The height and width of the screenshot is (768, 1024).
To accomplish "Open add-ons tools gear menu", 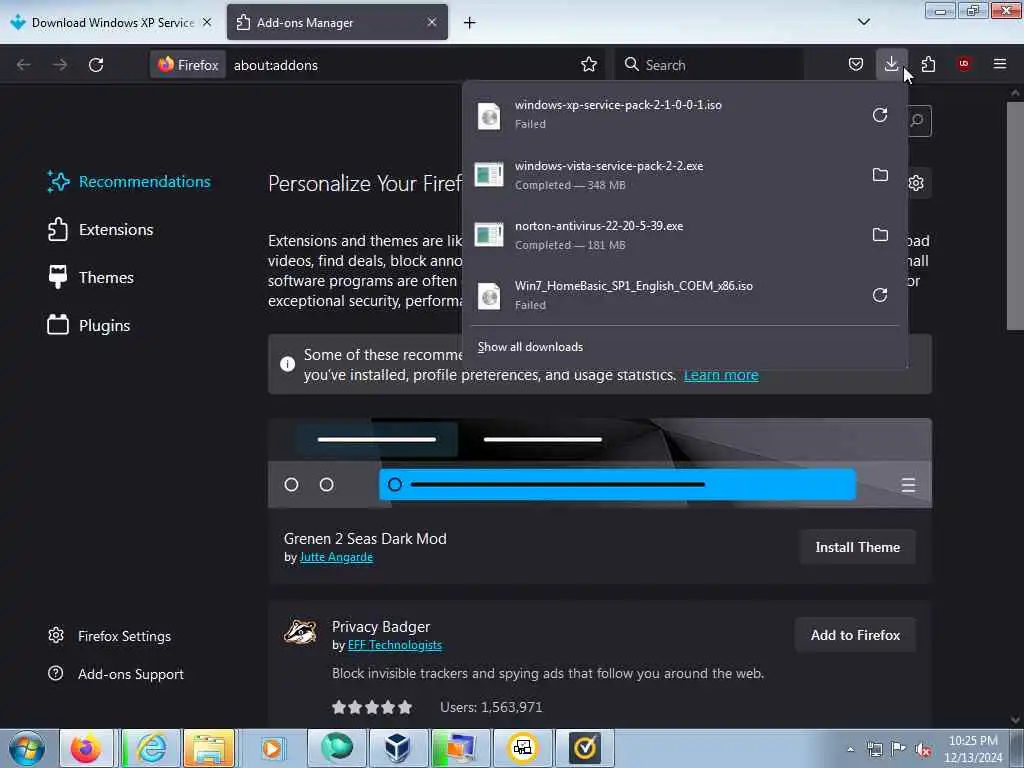I will pos(916,183).
